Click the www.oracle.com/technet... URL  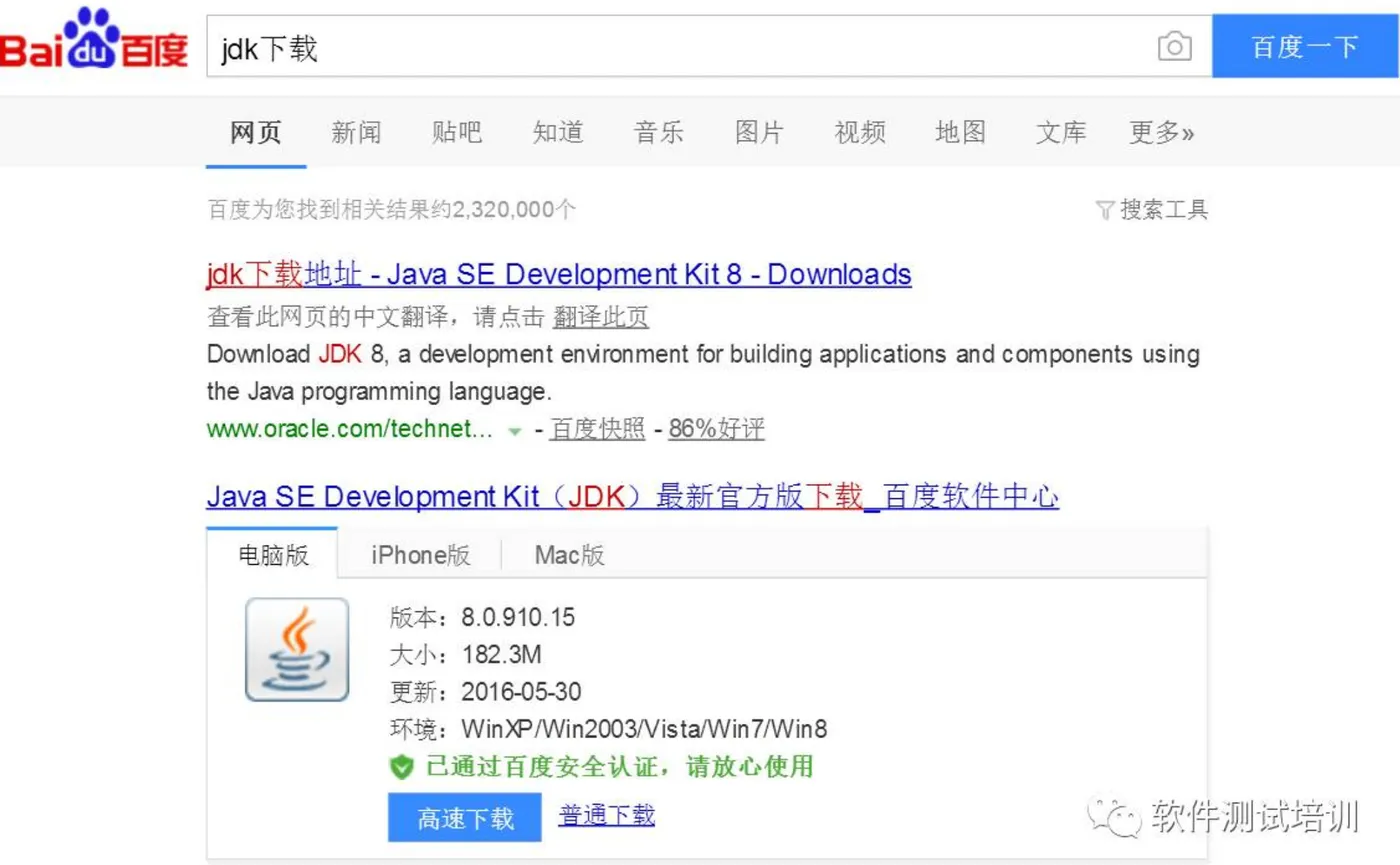350,430
